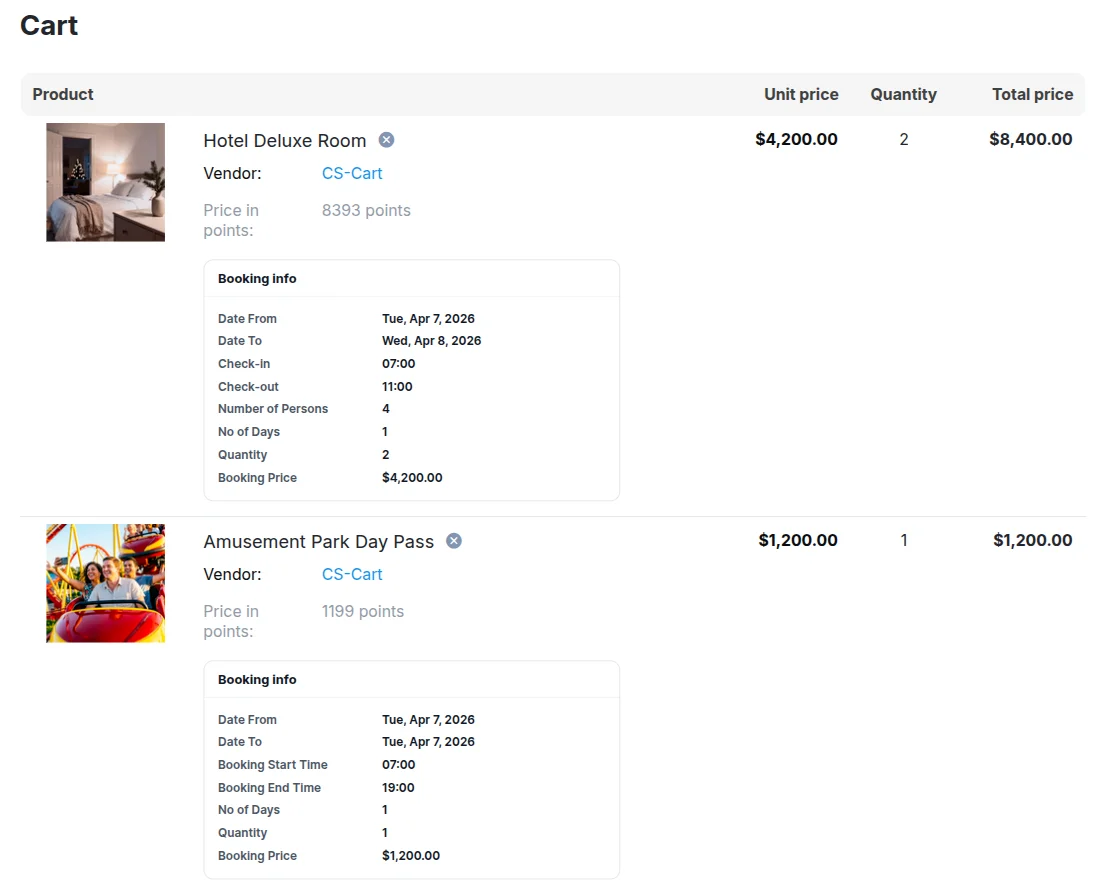This screenshot has height=880, width=1120.
Task: Remove Amusement Park Day Pass from cart
Action: (453, 540)
